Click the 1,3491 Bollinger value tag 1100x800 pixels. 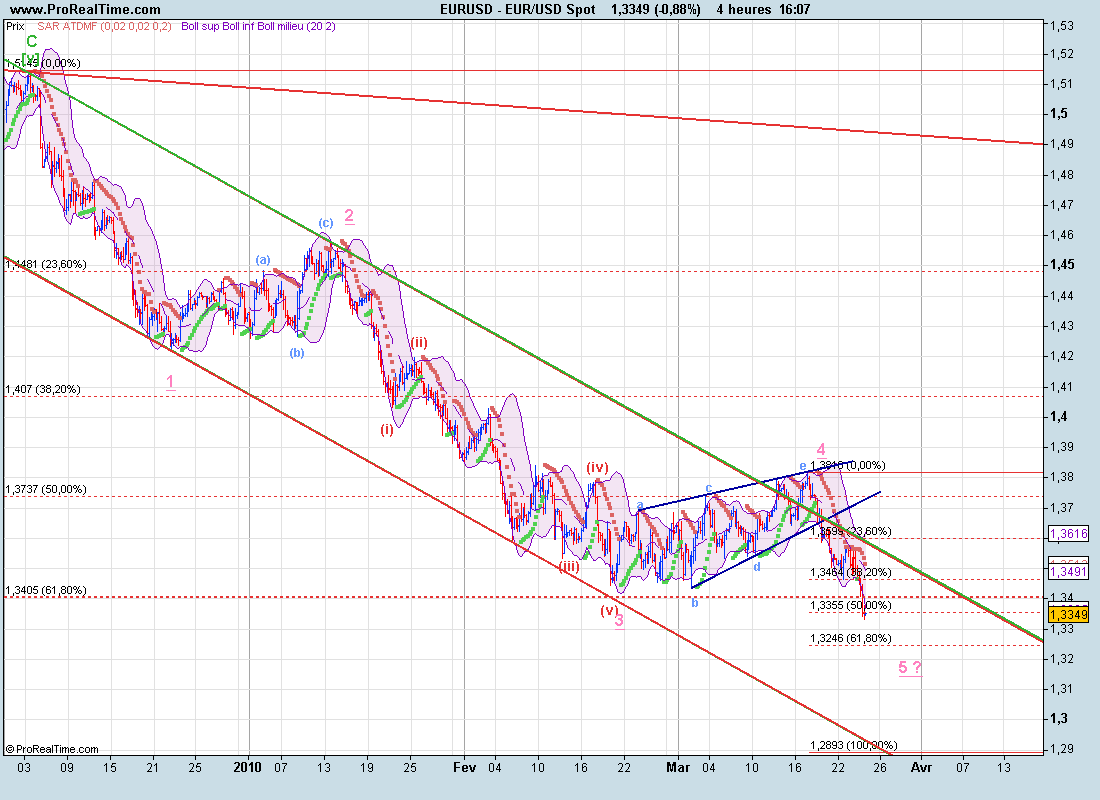pos(1068,573)
